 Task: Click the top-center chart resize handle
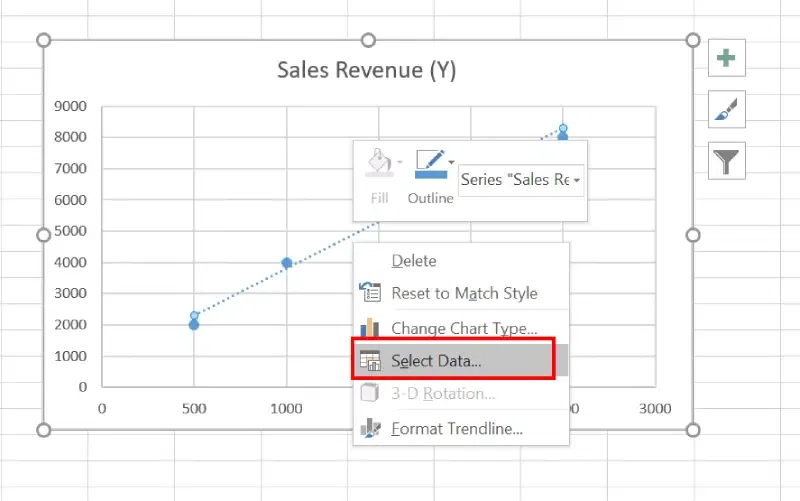(x=368, y=40)
